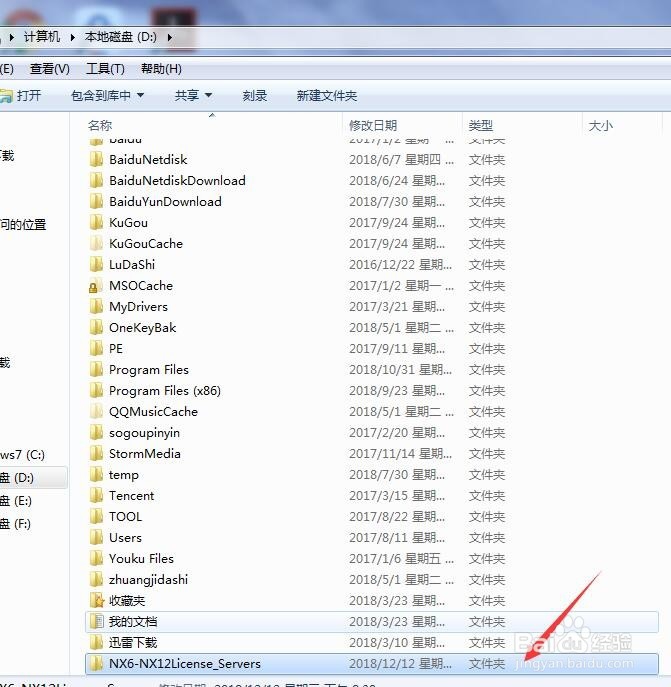Image resolution: width=671 pixels, height=687 pixels.
Task: Click the 打开 toolbar button
Action: coord(21,96)
